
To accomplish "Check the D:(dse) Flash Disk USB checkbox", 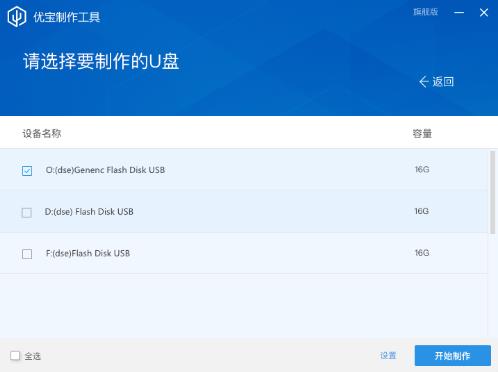I will [x=27, y=212].
